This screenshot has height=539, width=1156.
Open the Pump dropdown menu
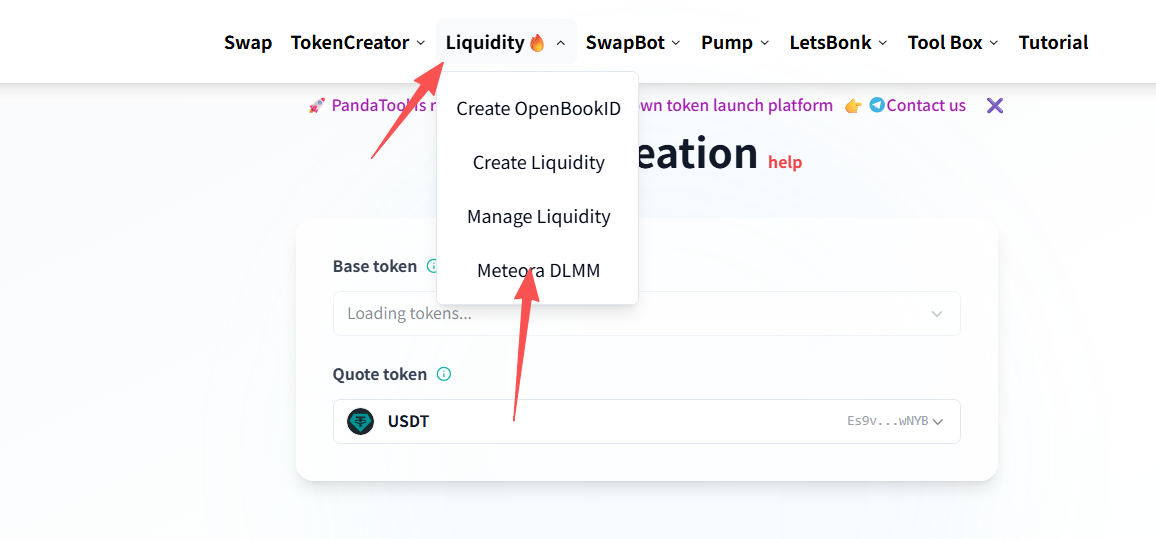(x=735, y=42)
